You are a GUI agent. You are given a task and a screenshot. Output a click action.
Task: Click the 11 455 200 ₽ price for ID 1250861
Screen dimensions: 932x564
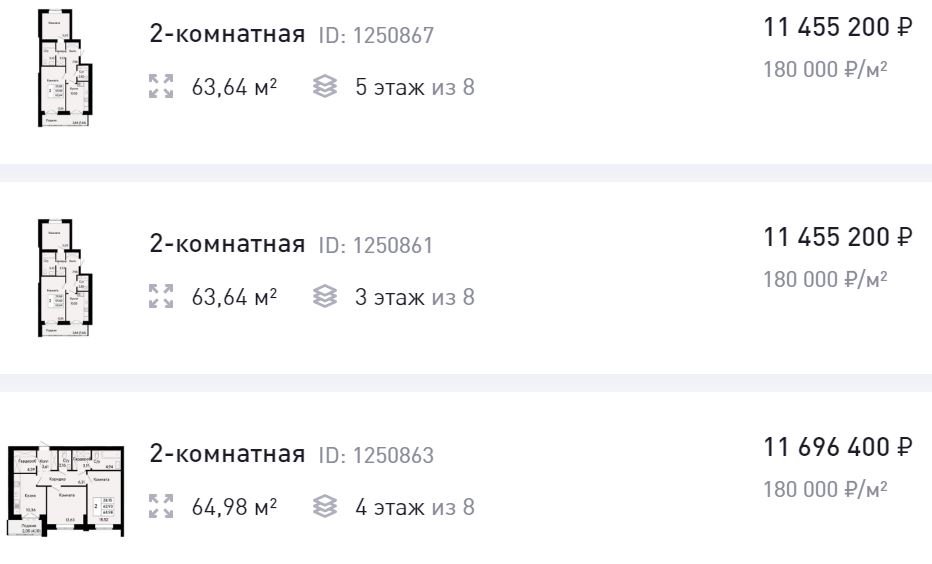(837, 237)
